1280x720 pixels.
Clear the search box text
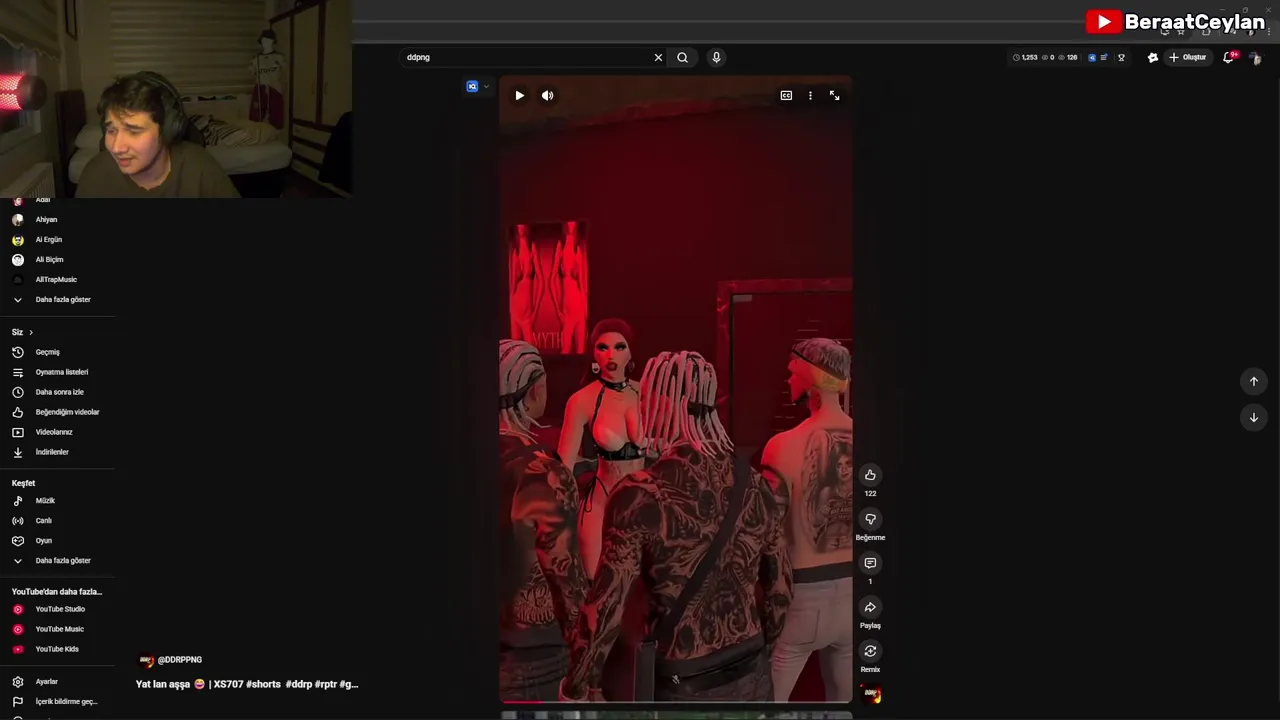click(x=658, y=57)
